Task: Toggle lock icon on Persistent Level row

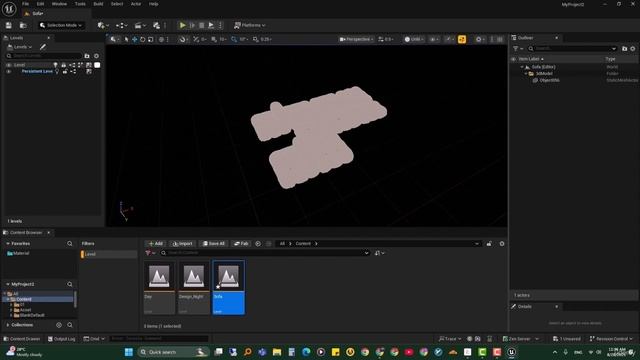Action: [65, 71]
